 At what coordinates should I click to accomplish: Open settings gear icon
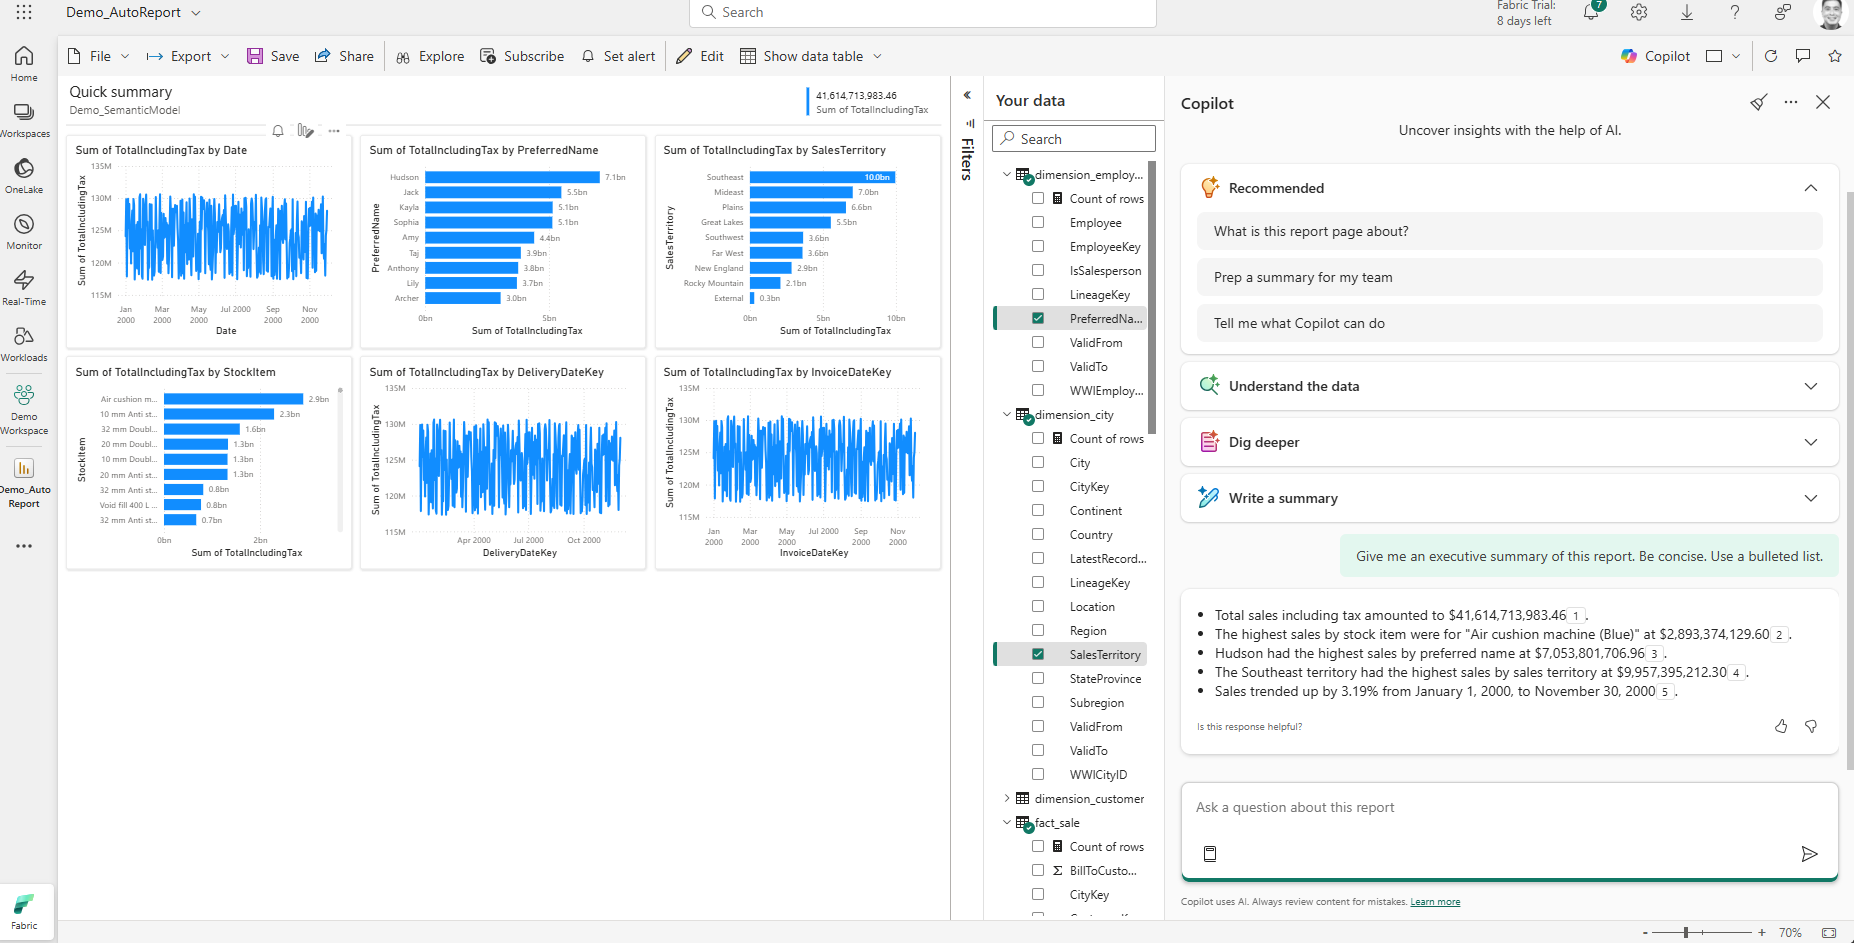click(x=1639, y=12)
